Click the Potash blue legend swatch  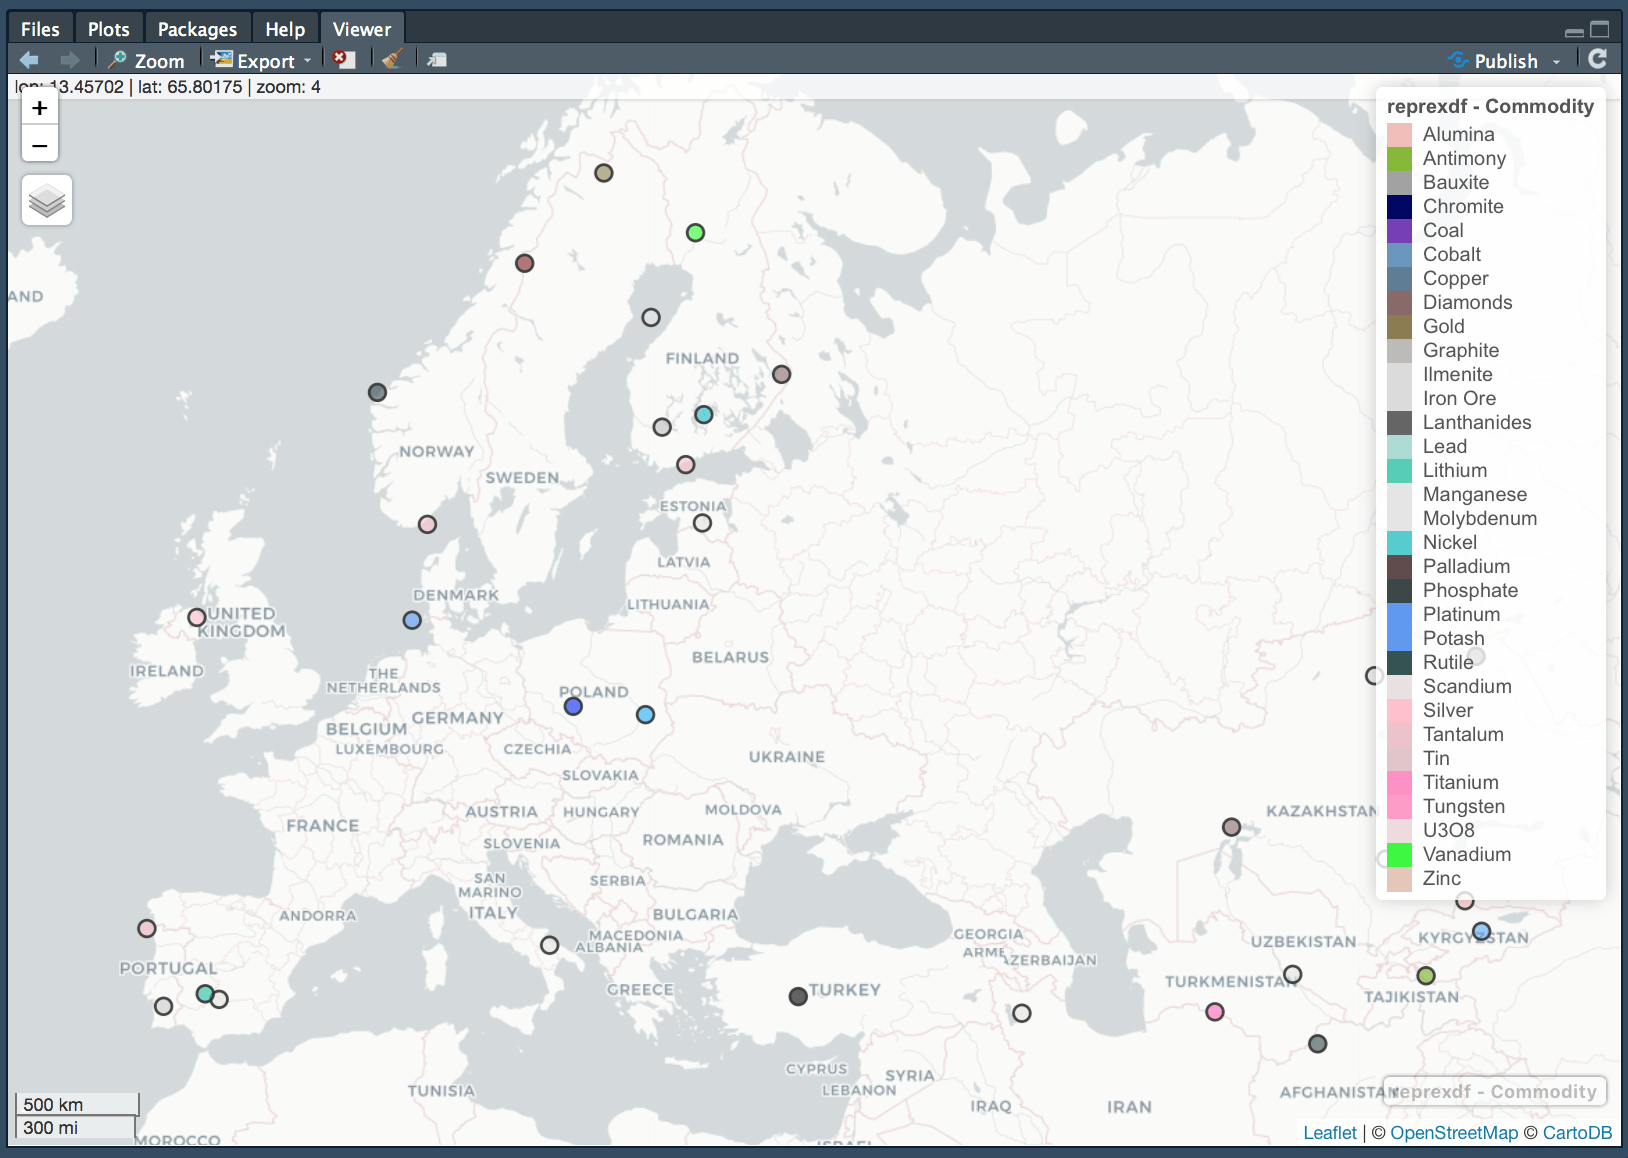point(1399,638)
